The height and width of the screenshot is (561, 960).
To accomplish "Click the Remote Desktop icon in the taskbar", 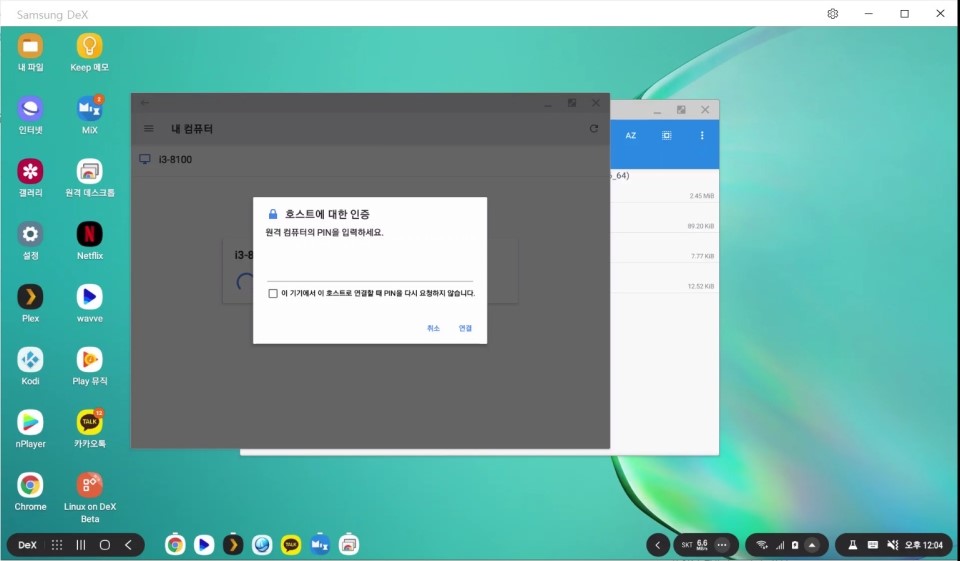I will tap(348, 544).
